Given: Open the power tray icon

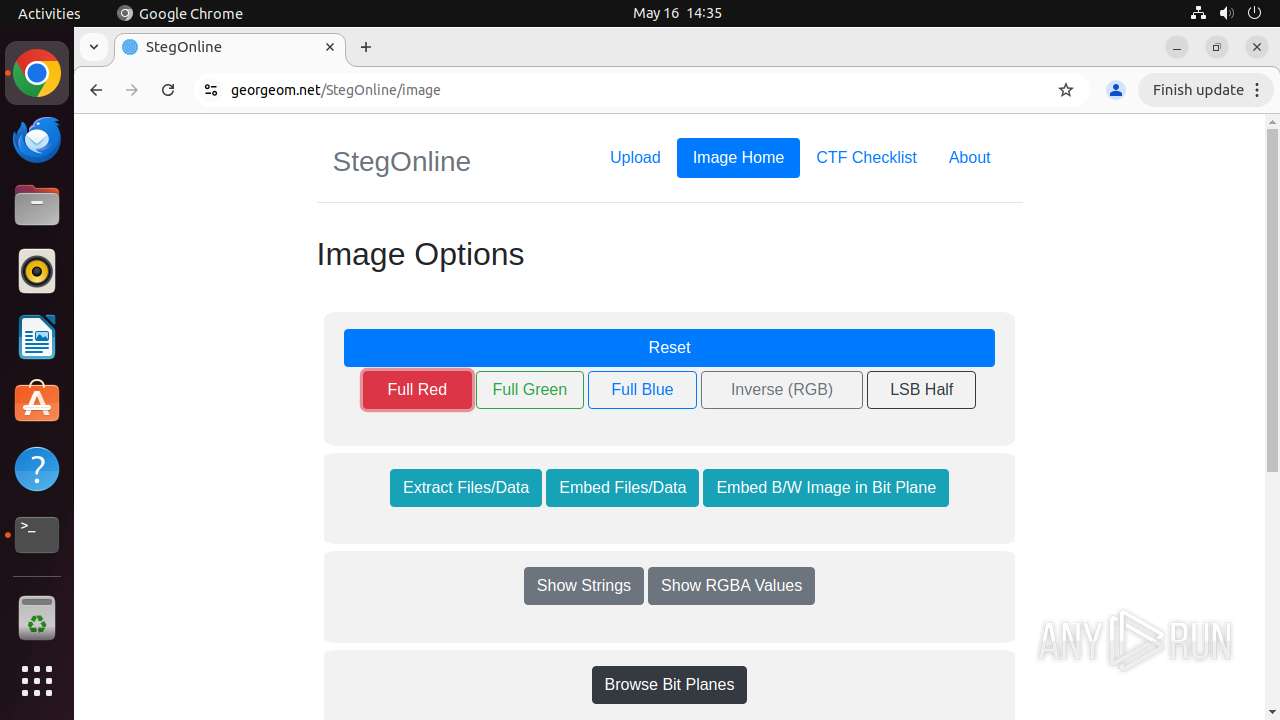Looking at the screenshot, I should click(1254, 13).
